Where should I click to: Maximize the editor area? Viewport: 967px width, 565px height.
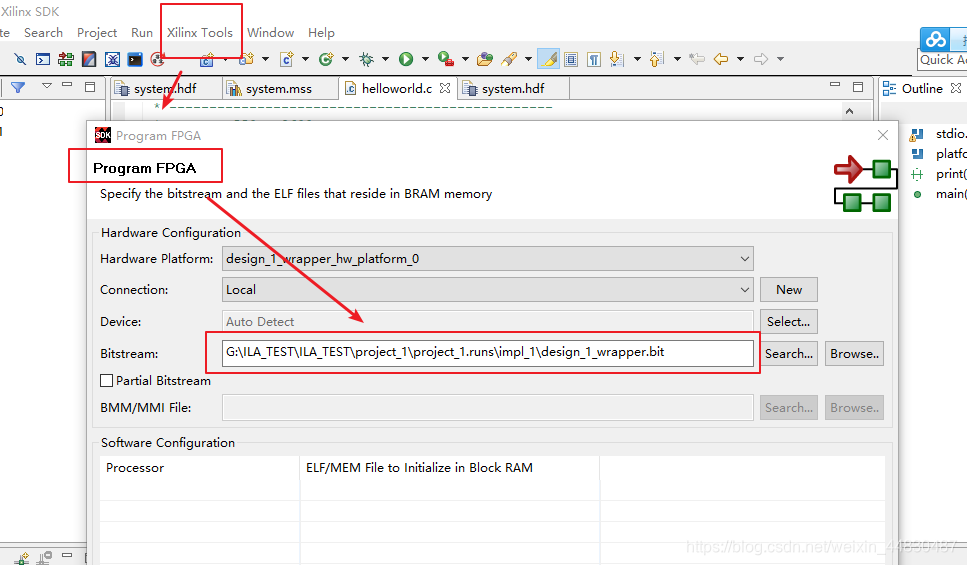coord(858,87)
